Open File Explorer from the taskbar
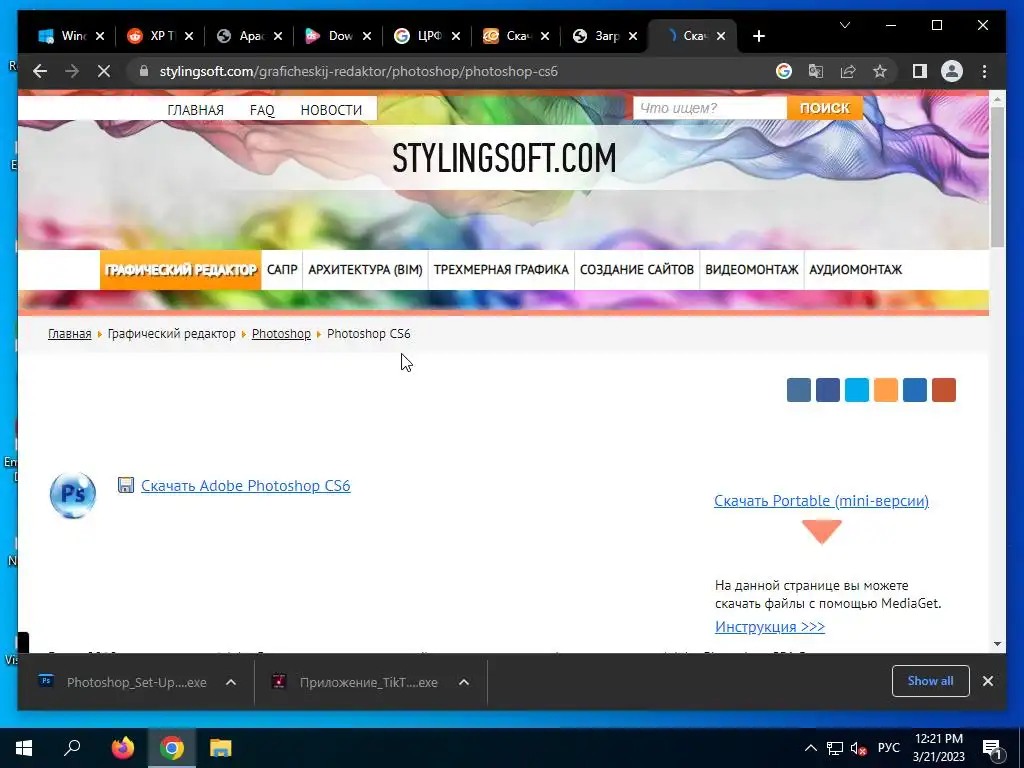Image resolution: width=1024 pixels, height=768 pixels. pos(221,748)
